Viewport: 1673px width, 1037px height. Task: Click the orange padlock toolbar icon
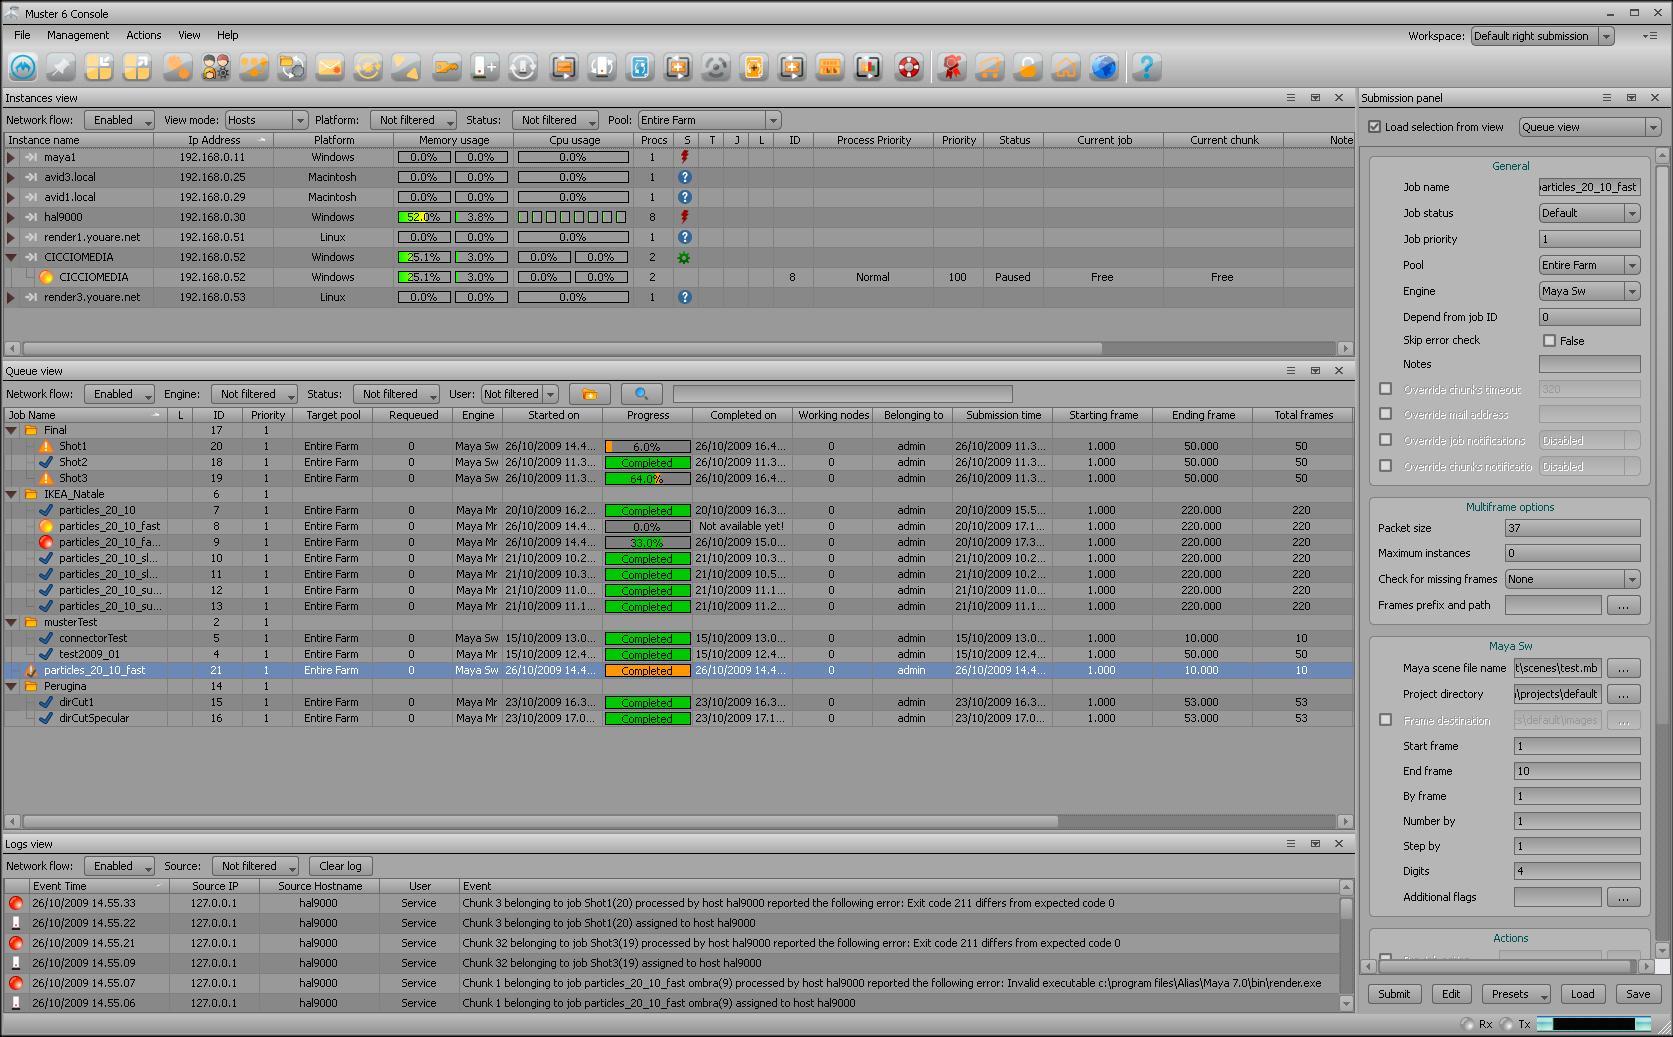(x=1027, y=67)
